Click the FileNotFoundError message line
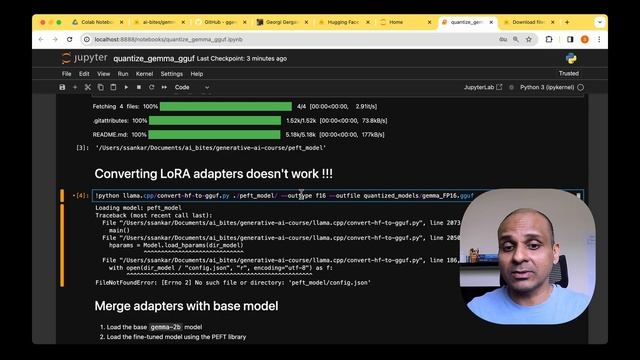Viewport: 640px width, 360px height. coord(233,282)
